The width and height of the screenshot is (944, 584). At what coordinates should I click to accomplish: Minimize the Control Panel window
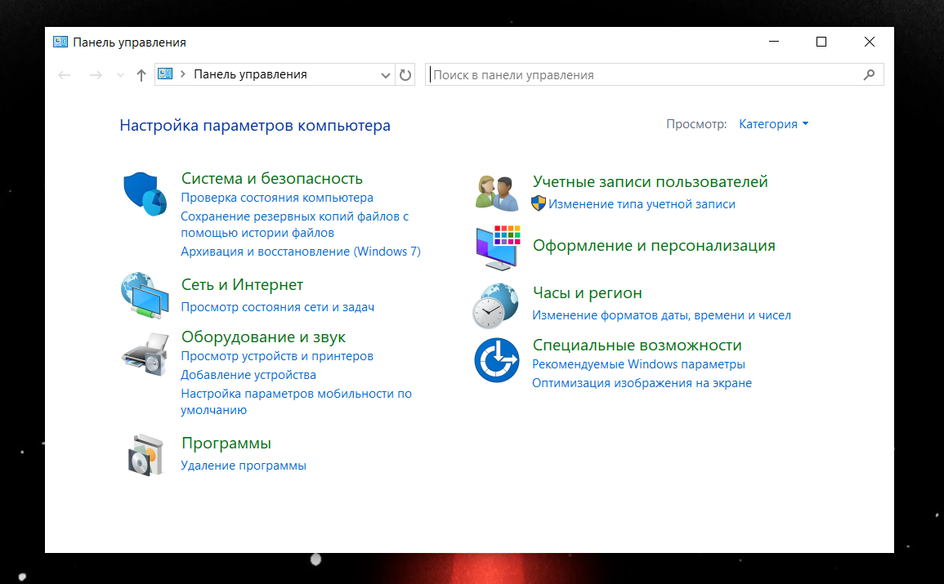pos(774,42)
